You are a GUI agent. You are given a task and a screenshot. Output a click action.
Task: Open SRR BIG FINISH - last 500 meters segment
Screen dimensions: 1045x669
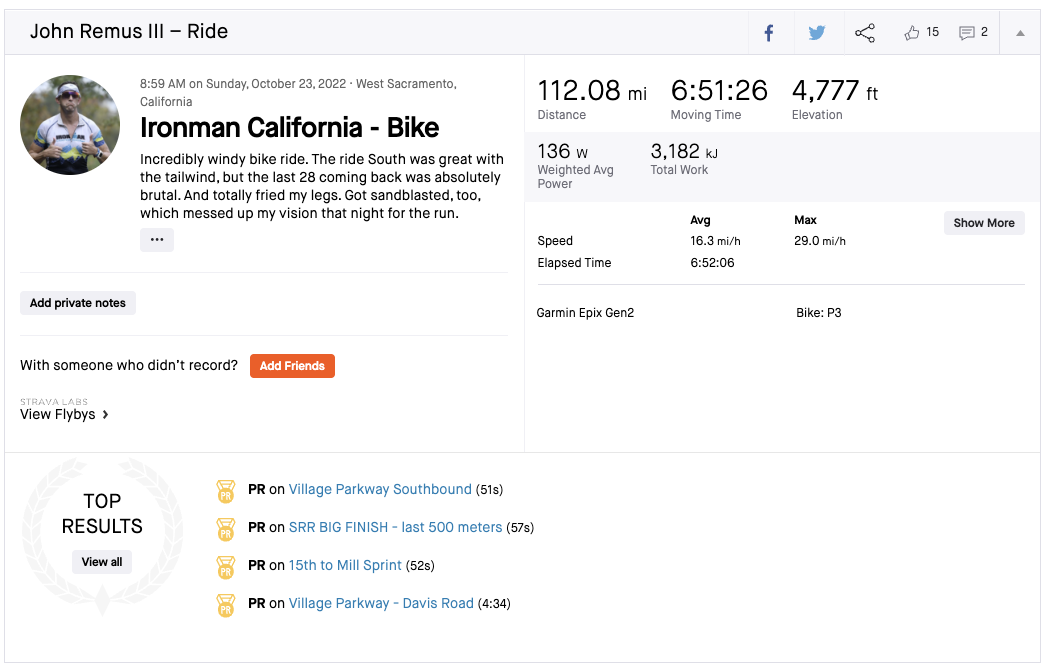pyautogui.click(x=395, y=528)
